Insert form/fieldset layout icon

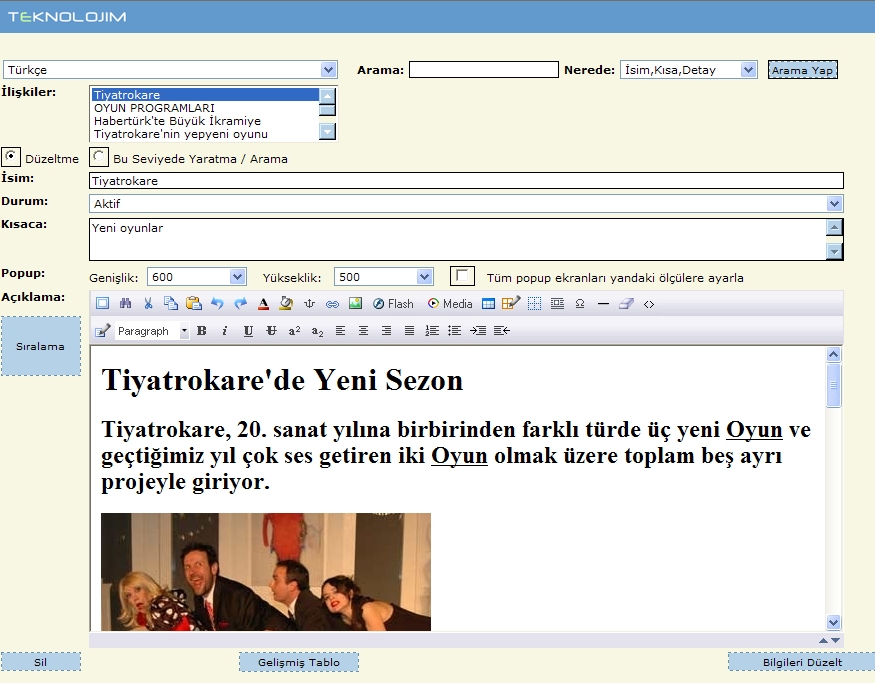point(557,304)
